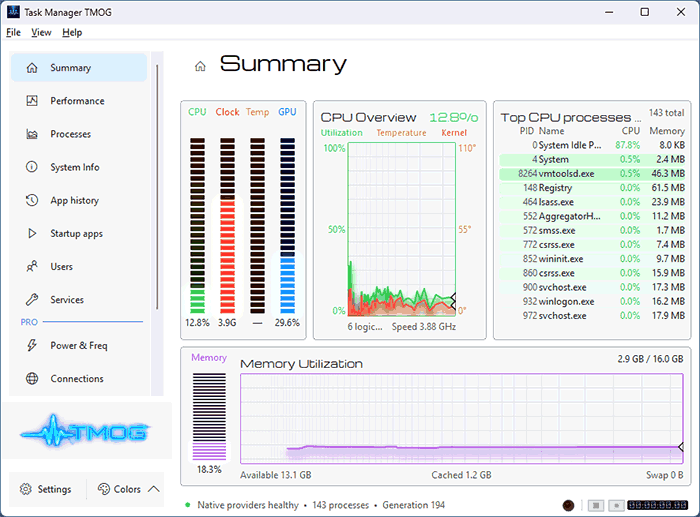700x517 pixels.
Task: Select the smss.exe process row
Action: [592, 230]
